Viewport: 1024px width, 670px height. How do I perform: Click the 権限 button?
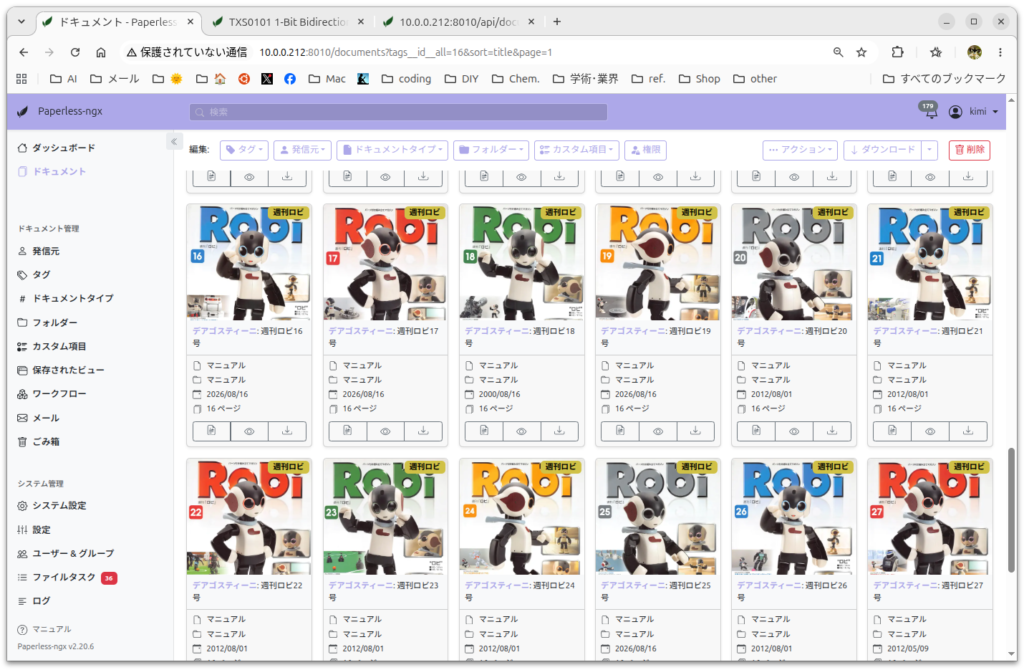(646, 150)
